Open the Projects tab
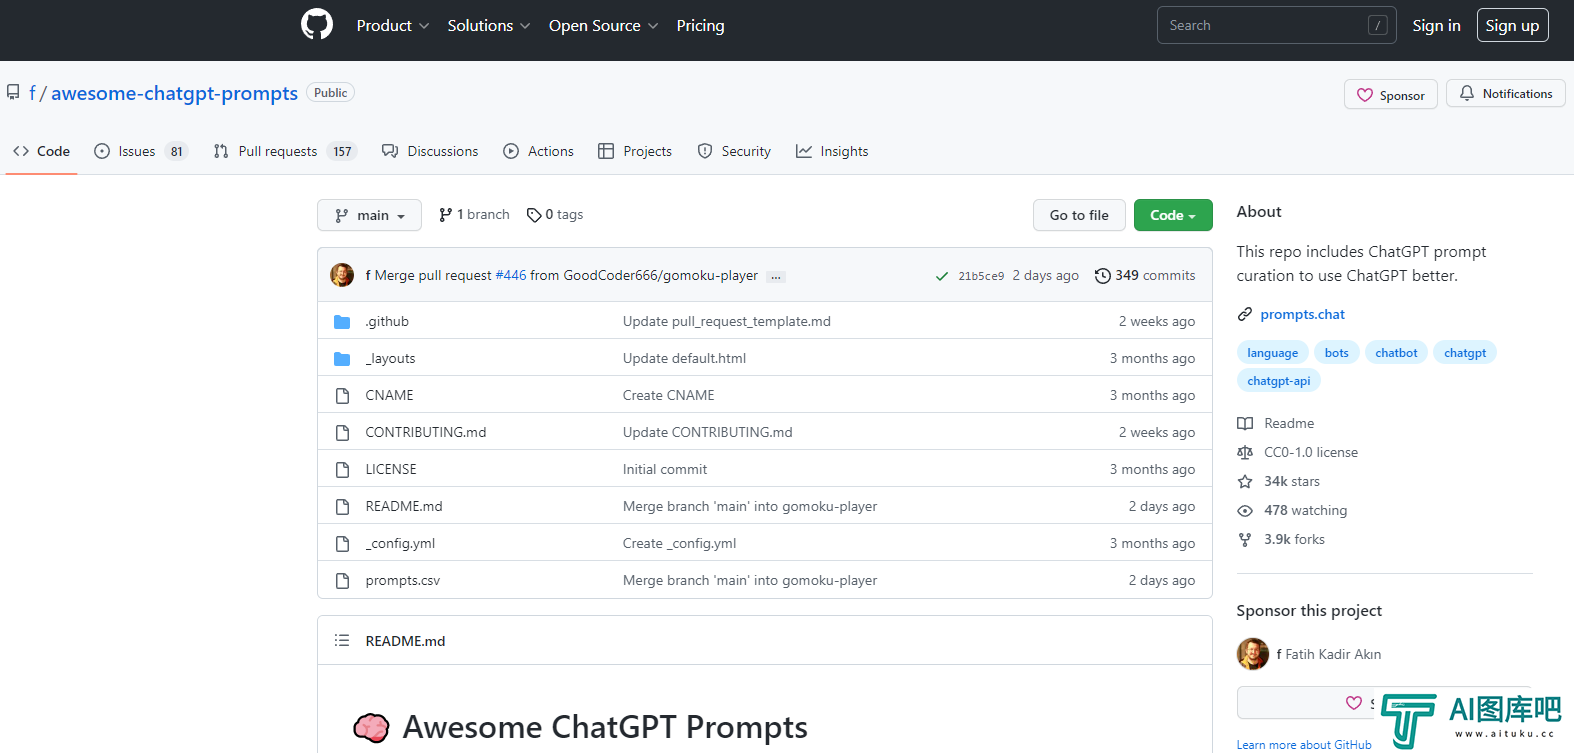The width and height of the screenshot is (1574, 753). point(635,152)
